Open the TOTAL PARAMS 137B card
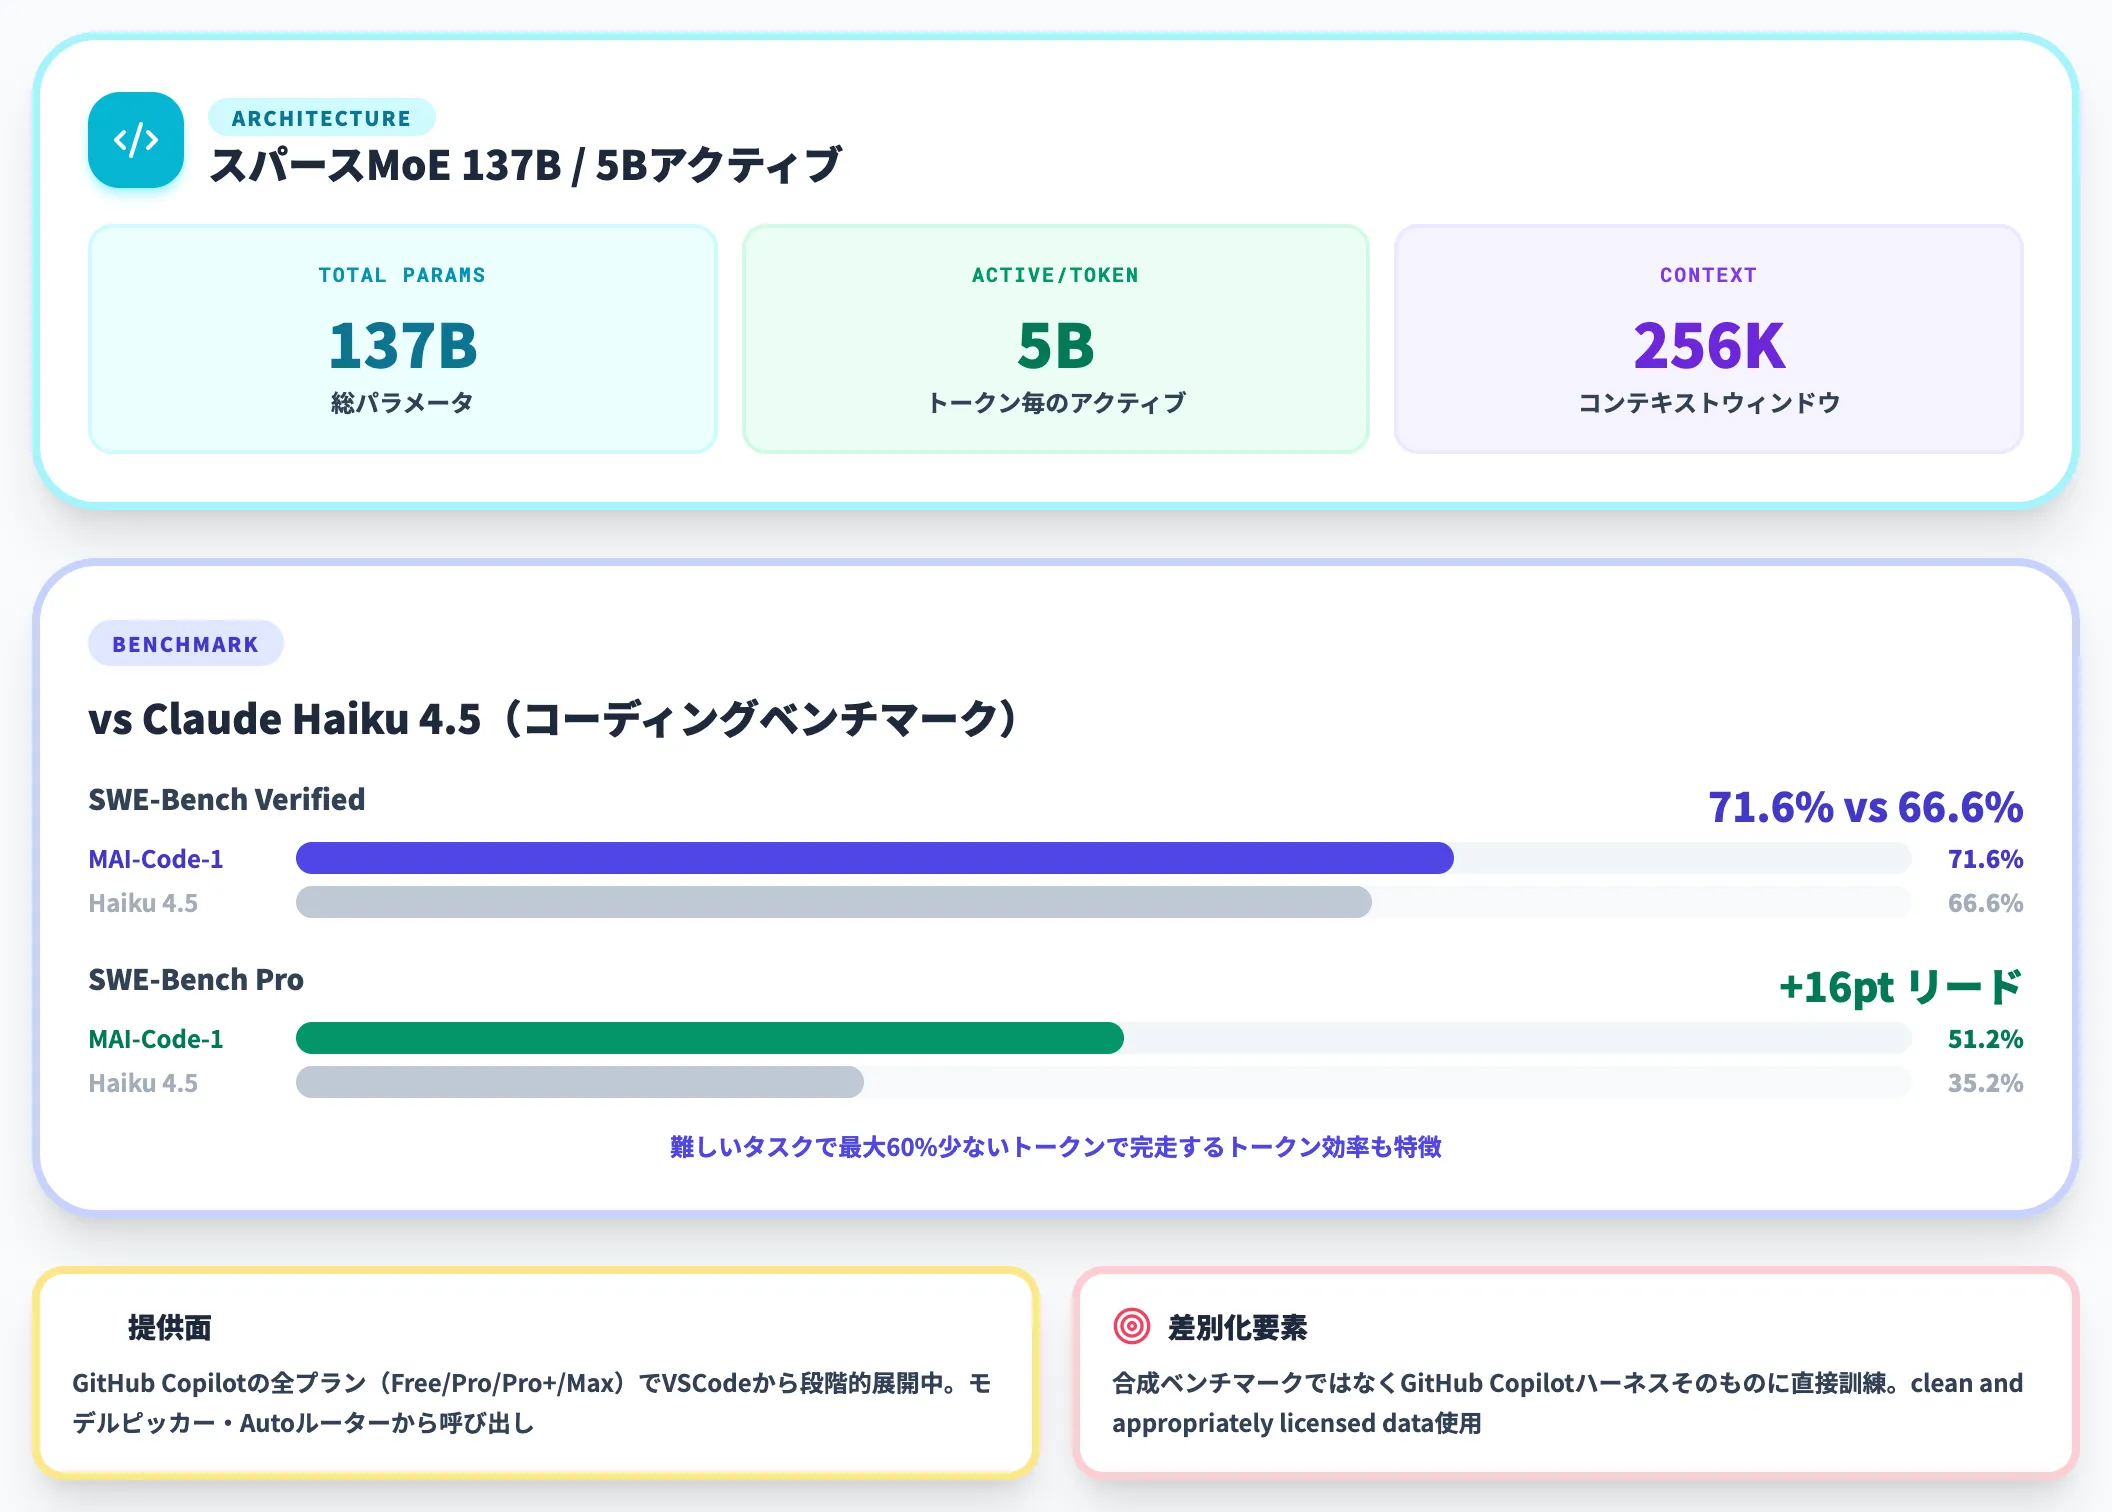 pyautogui.click(x=403, y=339)
